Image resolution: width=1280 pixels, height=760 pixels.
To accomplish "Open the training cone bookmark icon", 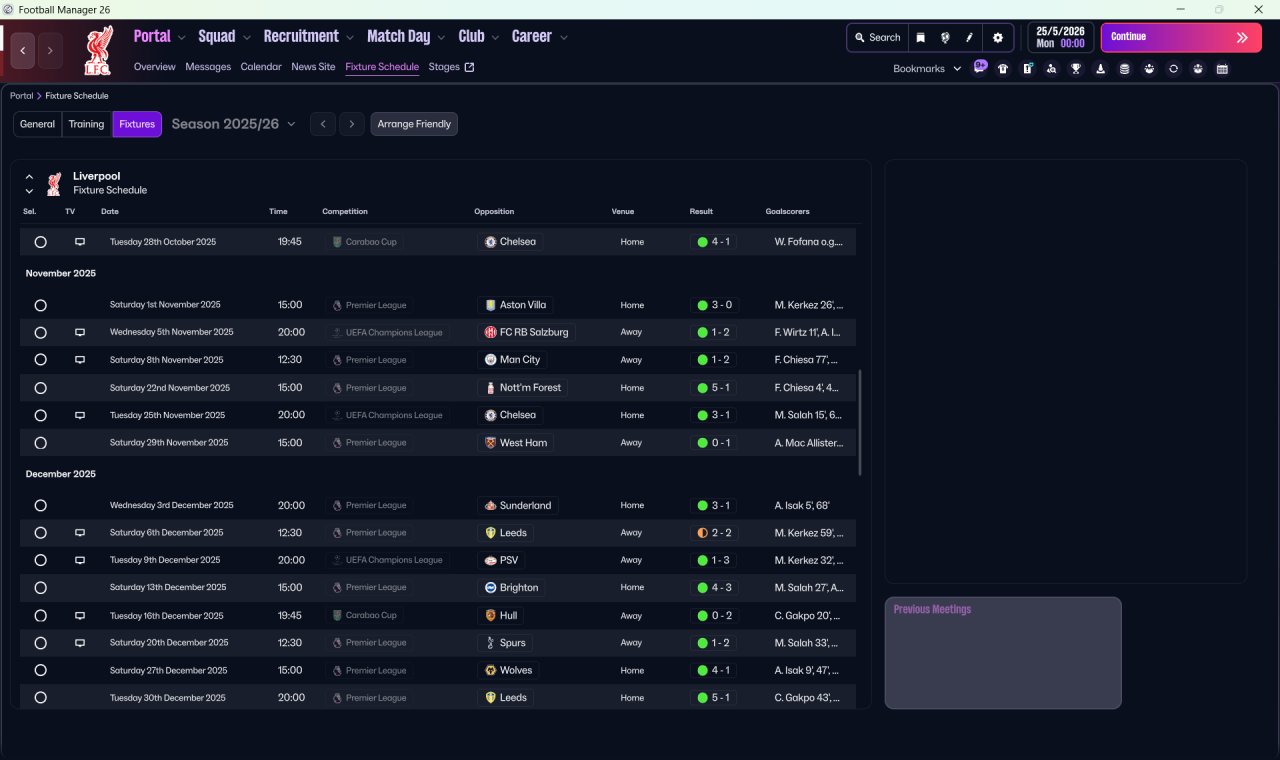I will coord(1101,69).
